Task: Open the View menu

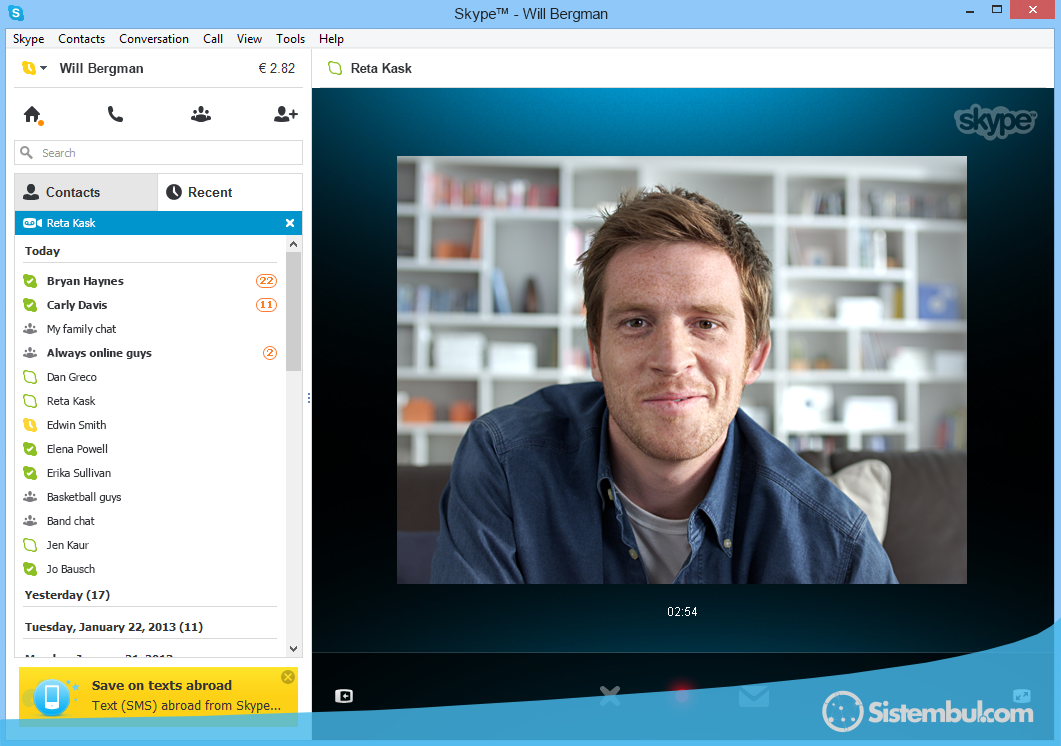Action: [x=249, y=39]
